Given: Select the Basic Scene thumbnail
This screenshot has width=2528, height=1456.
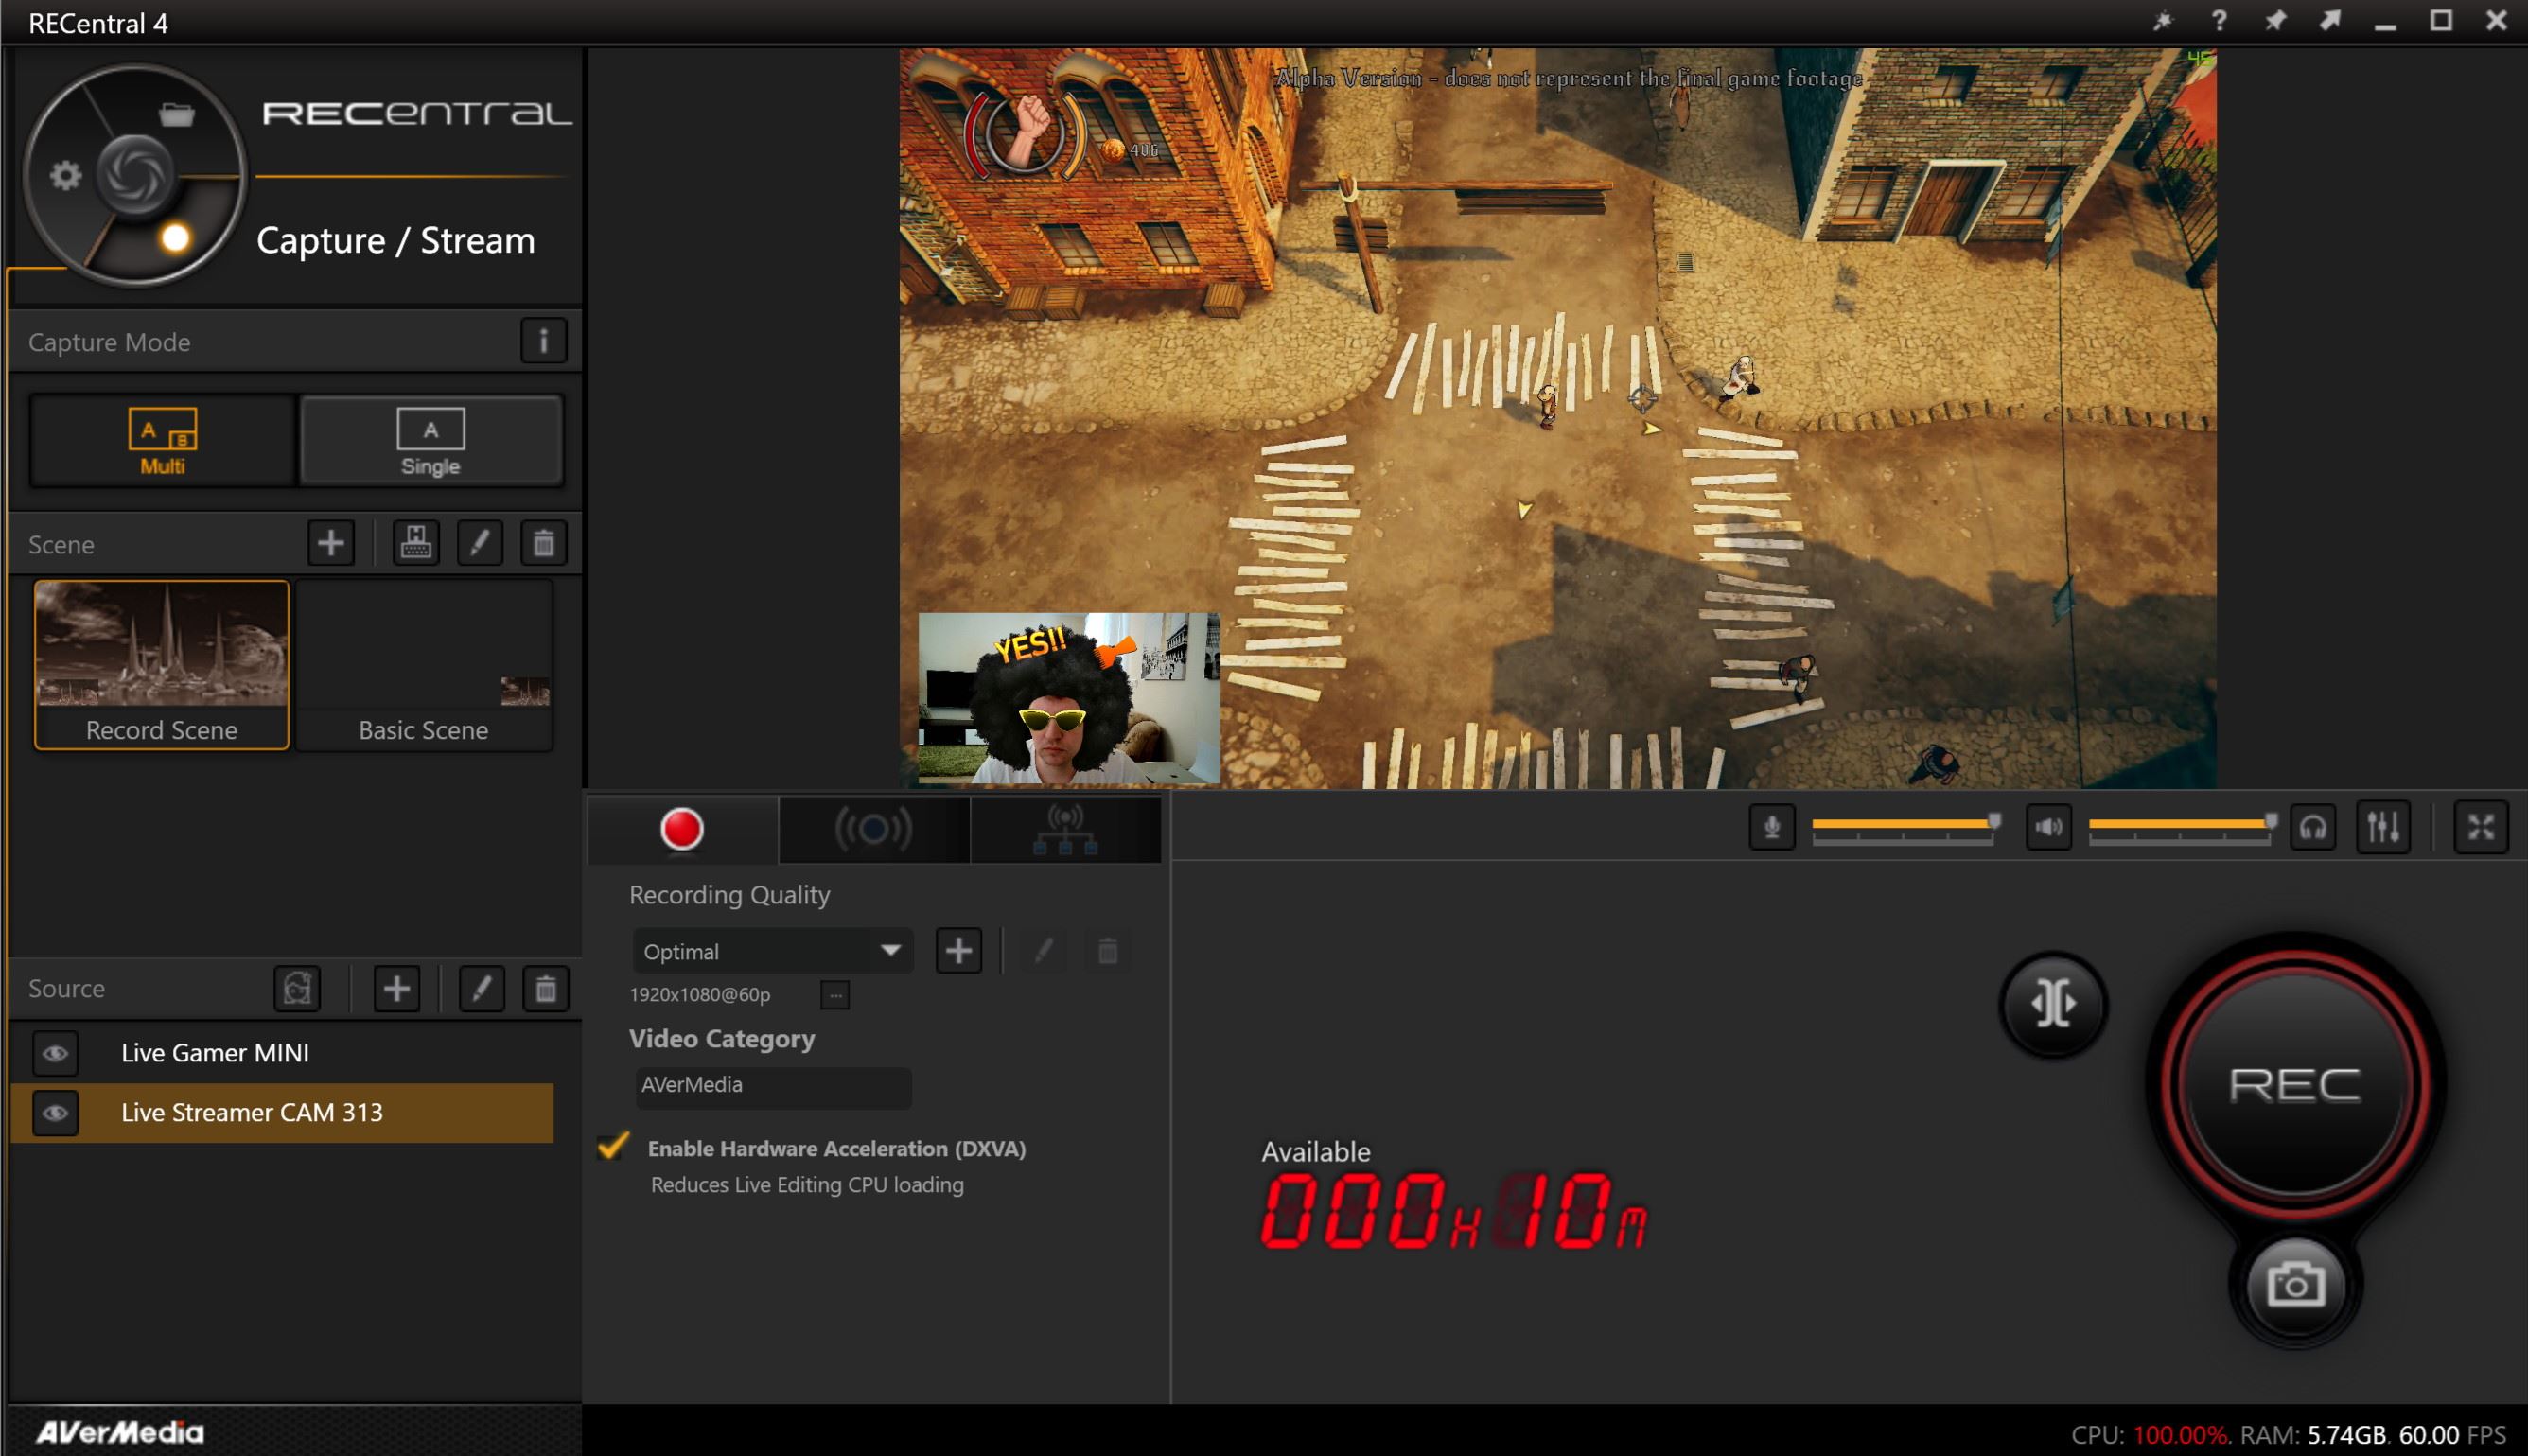Looking at the screenshot, I should tap(424, 664).
